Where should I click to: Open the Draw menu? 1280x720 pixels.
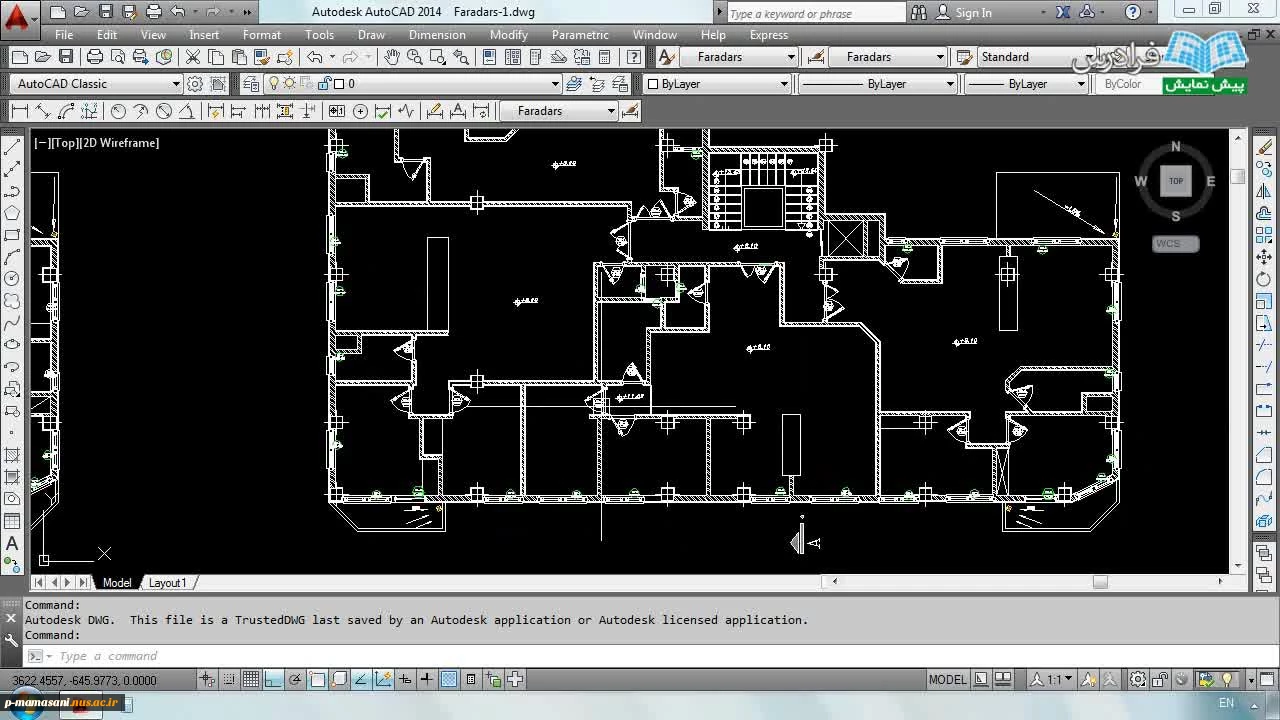coord(371,34)
